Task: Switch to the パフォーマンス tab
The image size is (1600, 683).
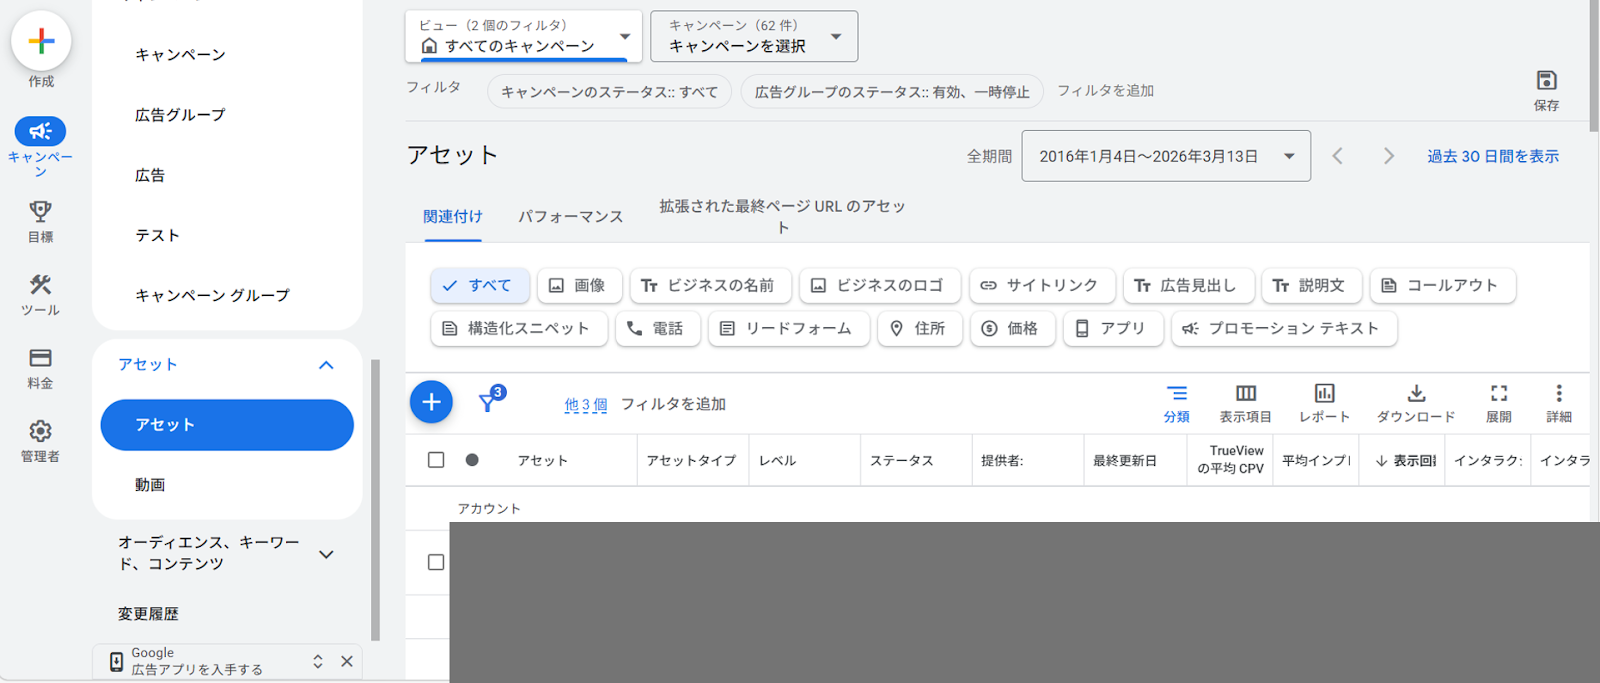Action: tap(570, 216)
